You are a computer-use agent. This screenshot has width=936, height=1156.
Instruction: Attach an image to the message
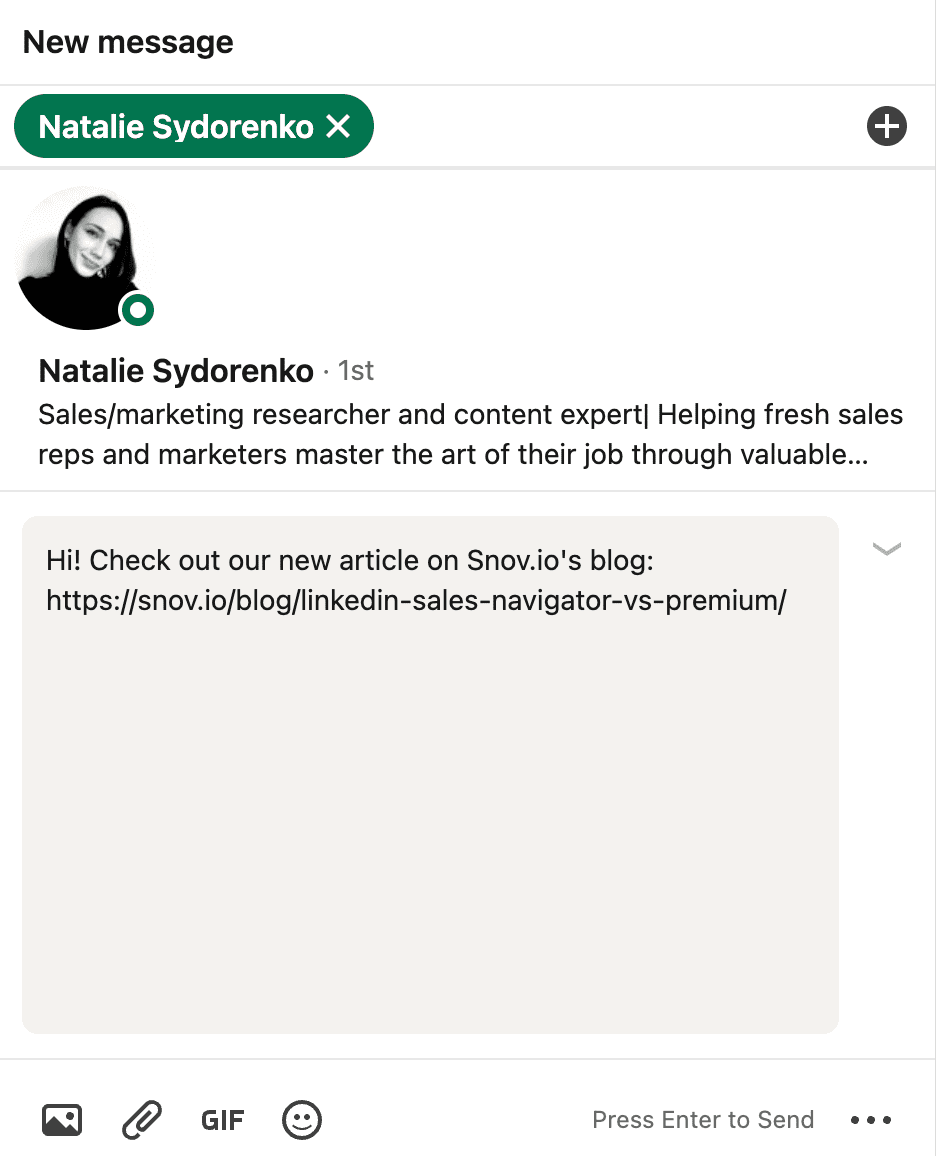coord(62,1119)
